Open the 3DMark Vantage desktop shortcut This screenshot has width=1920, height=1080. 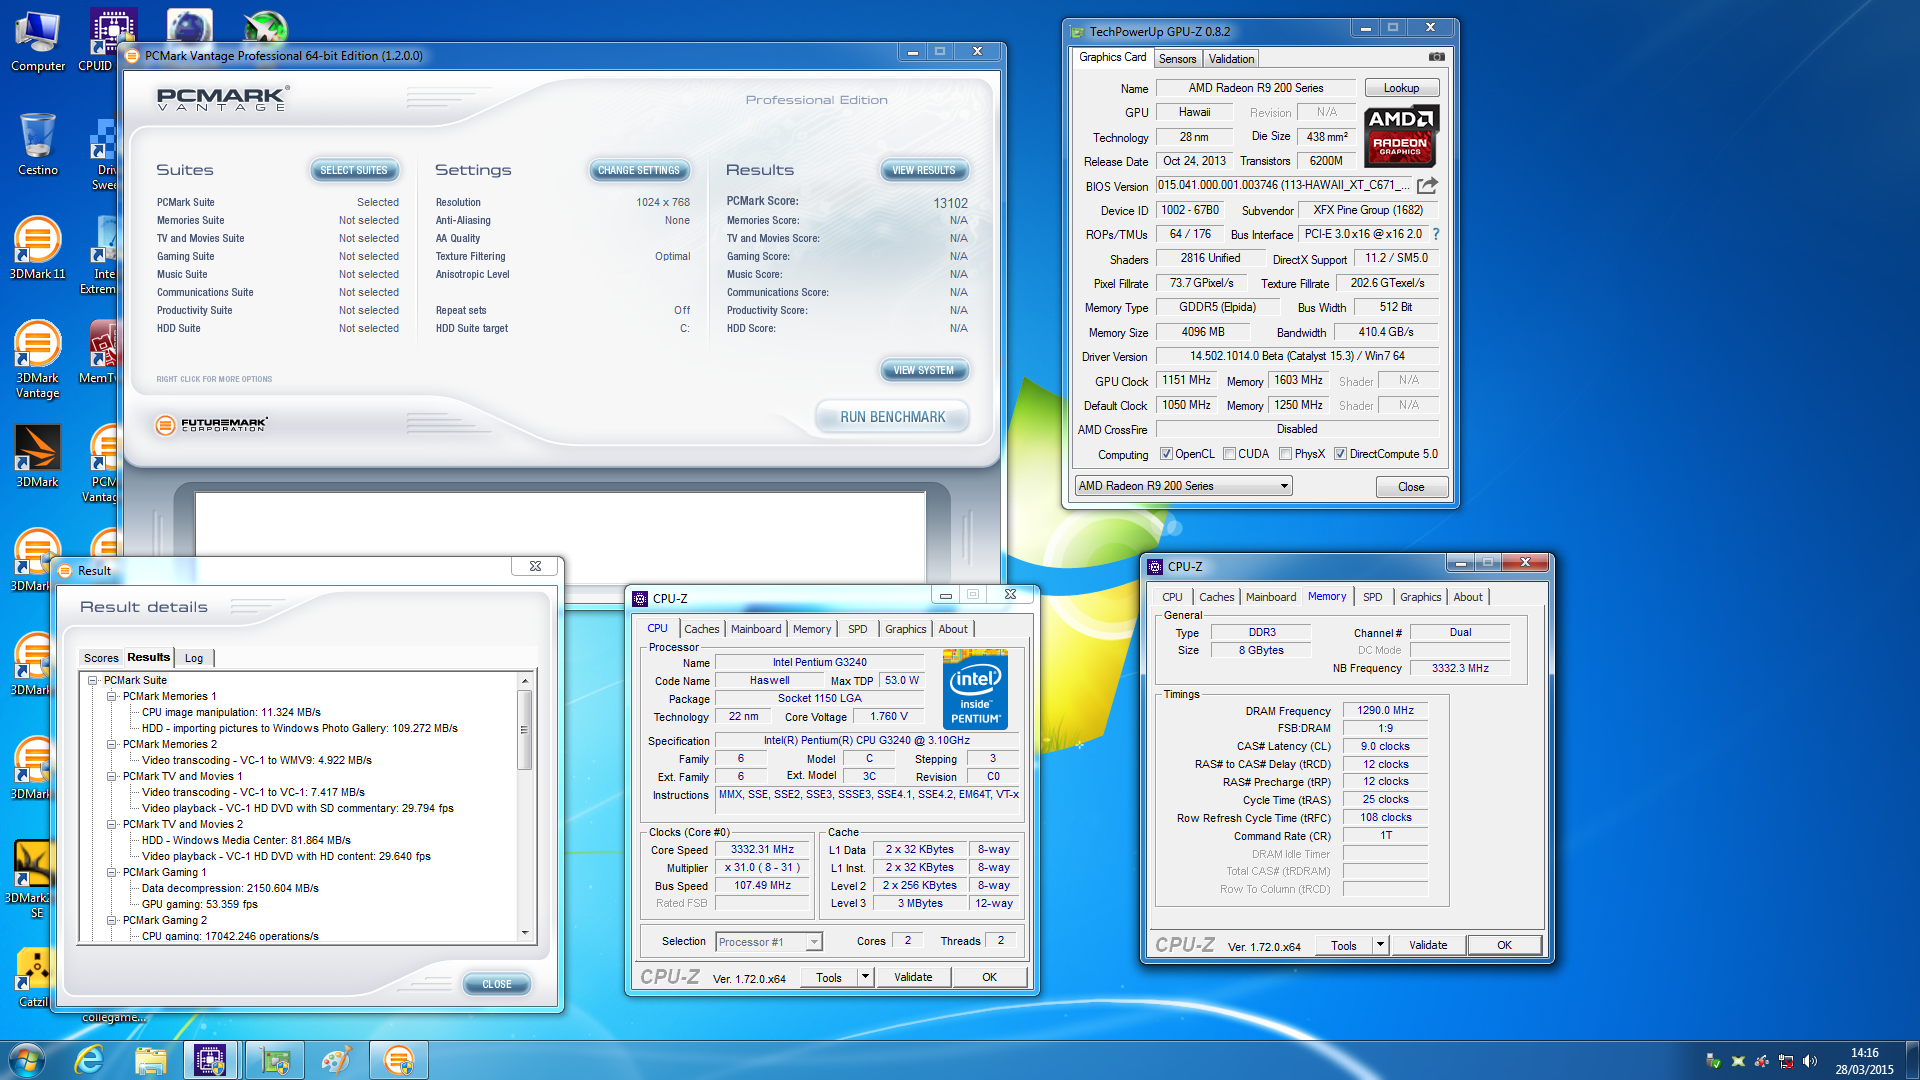(x=38, y=358)
